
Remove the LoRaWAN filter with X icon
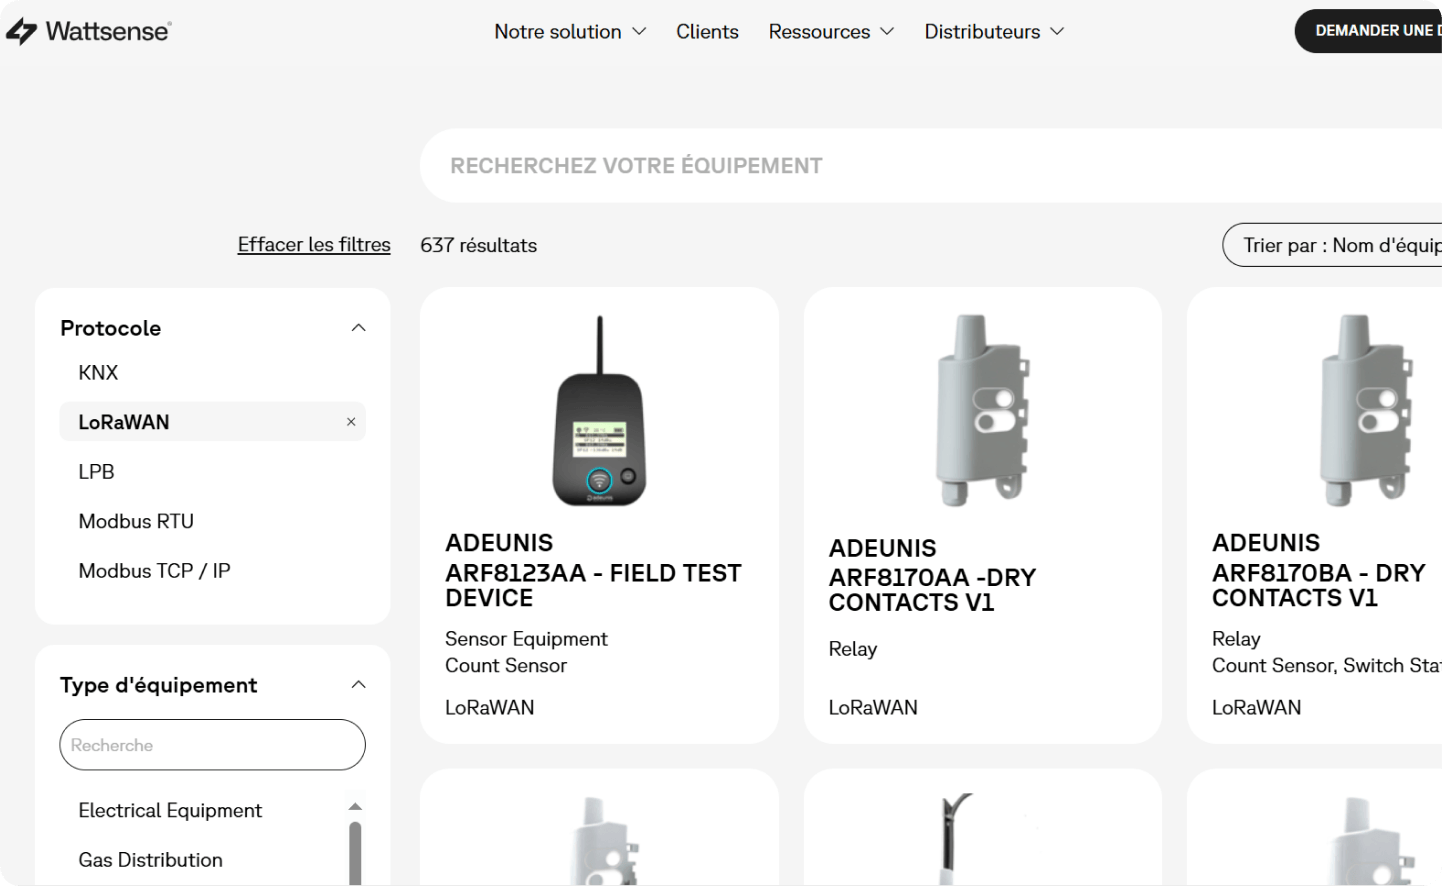(x=351, y=422)
